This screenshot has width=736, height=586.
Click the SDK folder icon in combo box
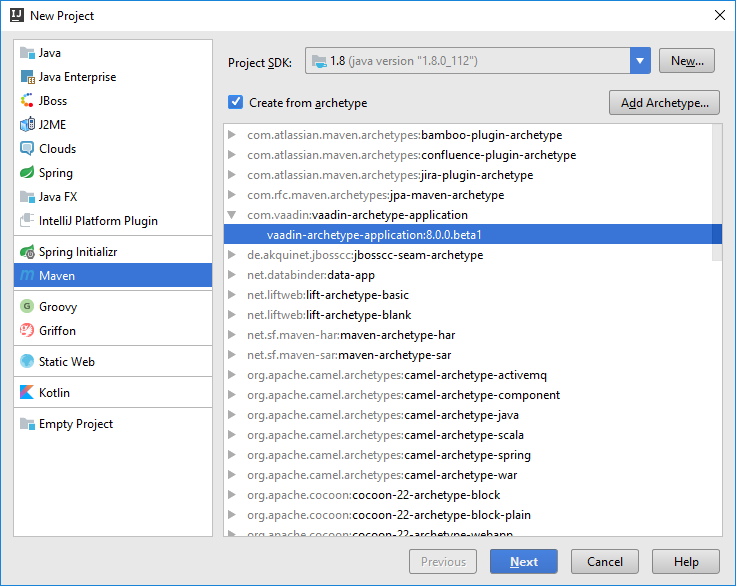click(x=319, y=61)
